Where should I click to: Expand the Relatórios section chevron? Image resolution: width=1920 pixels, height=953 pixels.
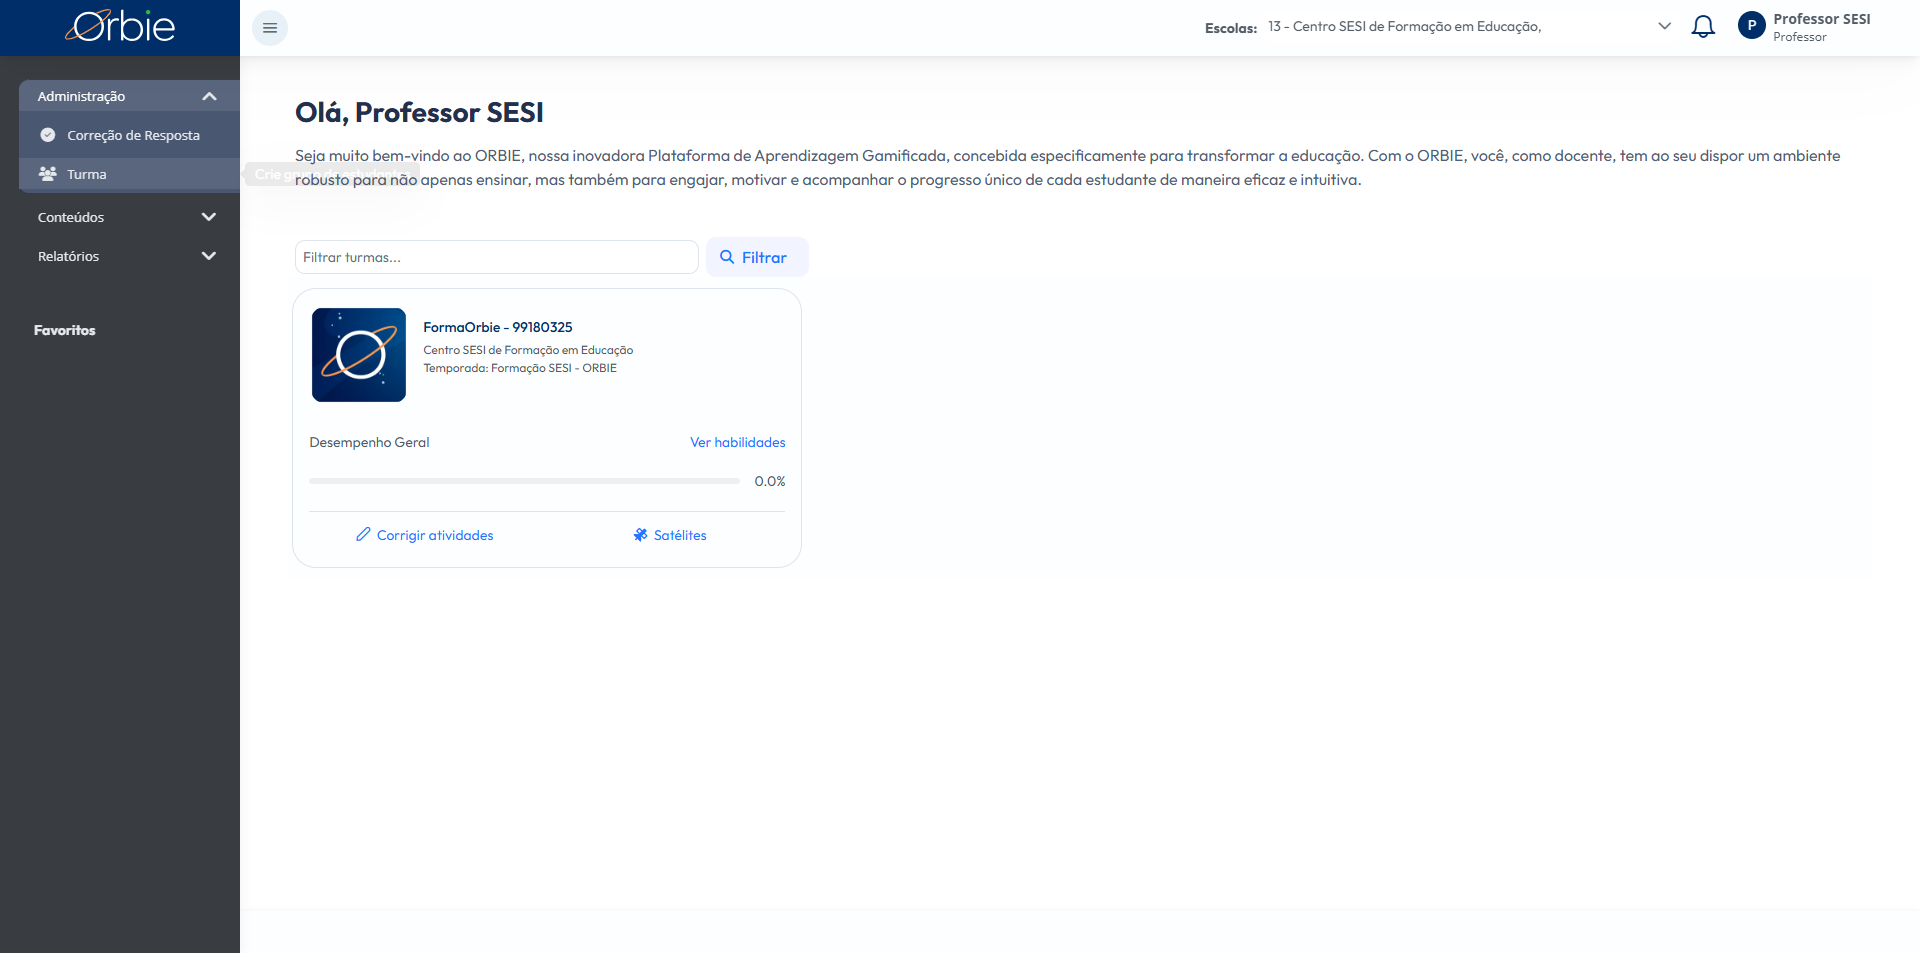coord(209,256)
